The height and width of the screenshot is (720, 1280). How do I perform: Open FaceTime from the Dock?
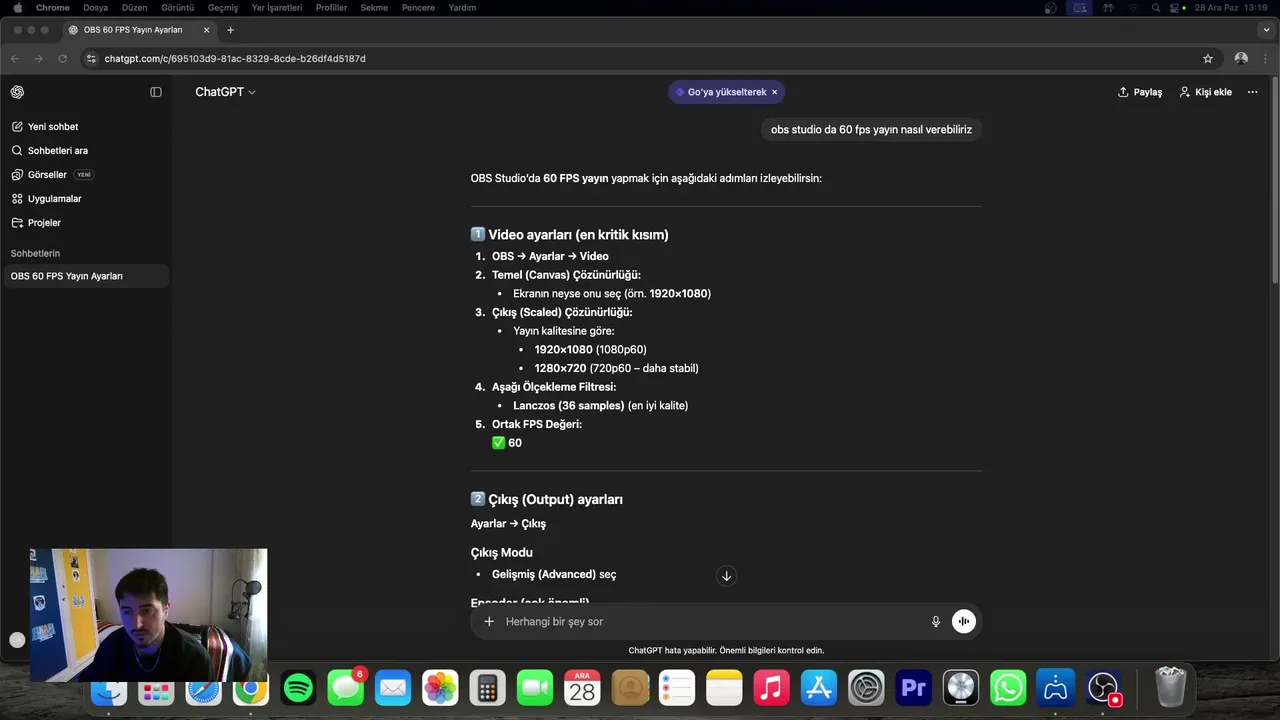535,688
